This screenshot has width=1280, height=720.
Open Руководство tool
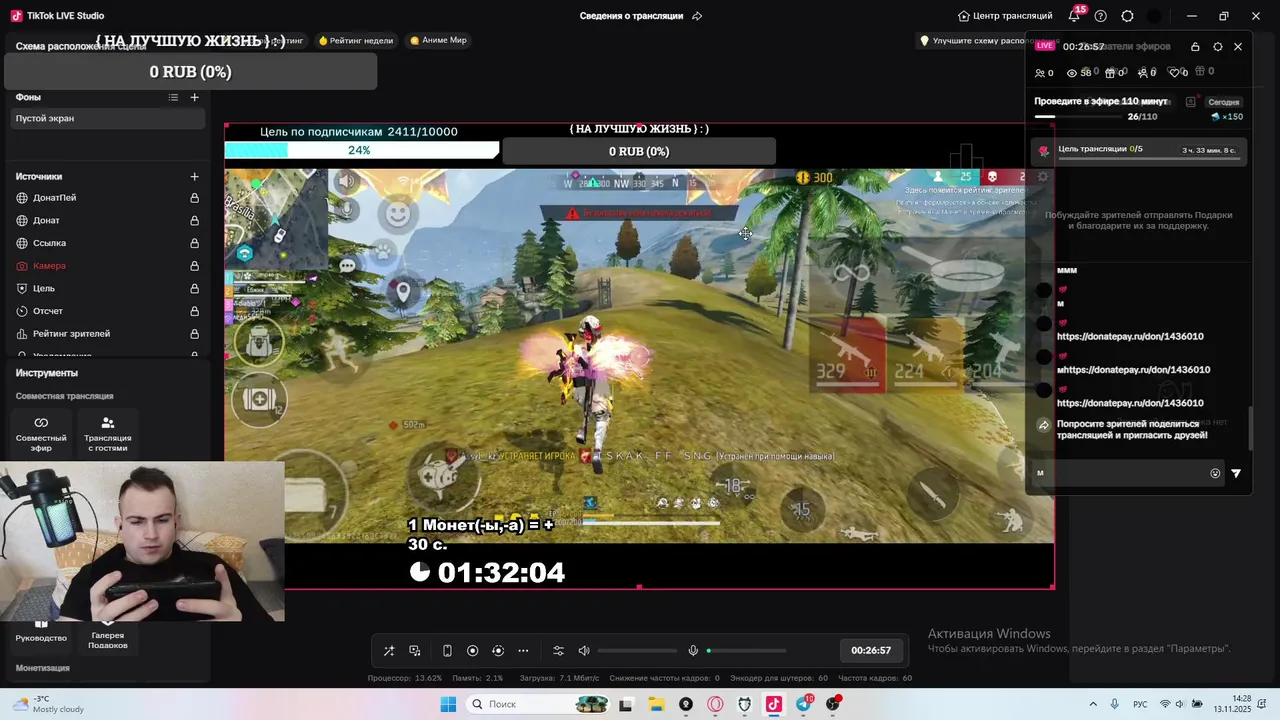point(41,633)
